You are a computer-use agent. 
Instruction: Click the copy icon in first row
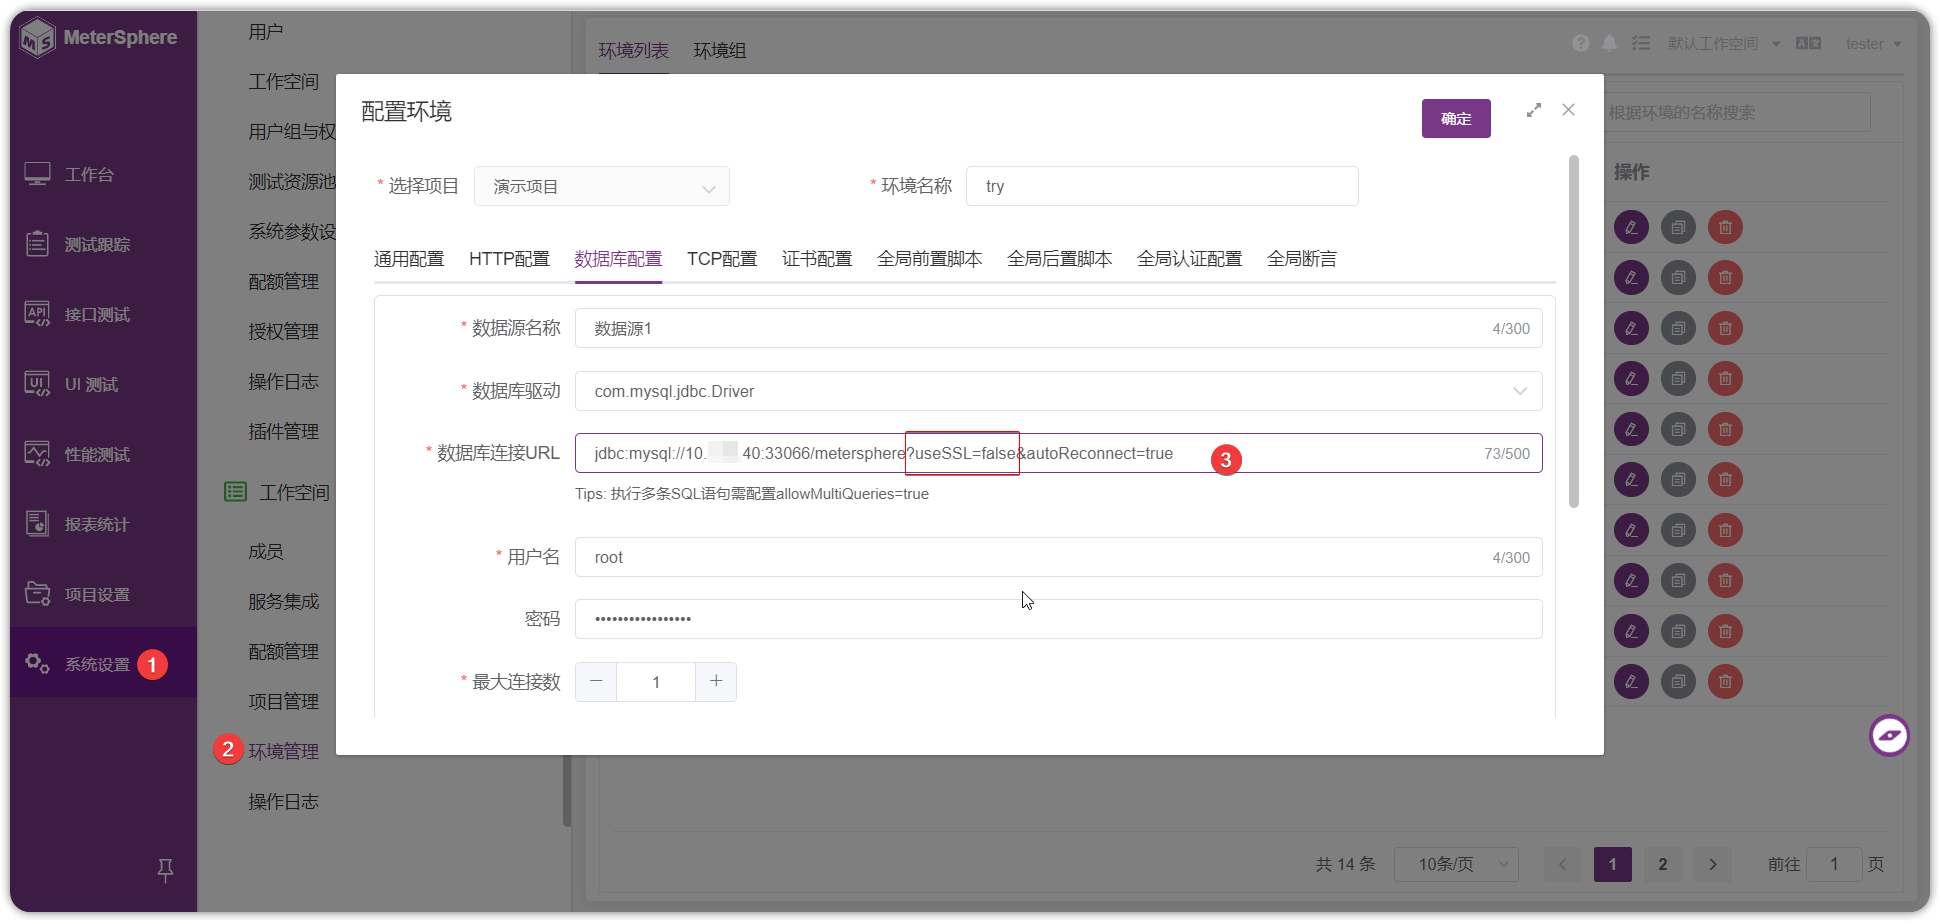tap(1678, 227)
